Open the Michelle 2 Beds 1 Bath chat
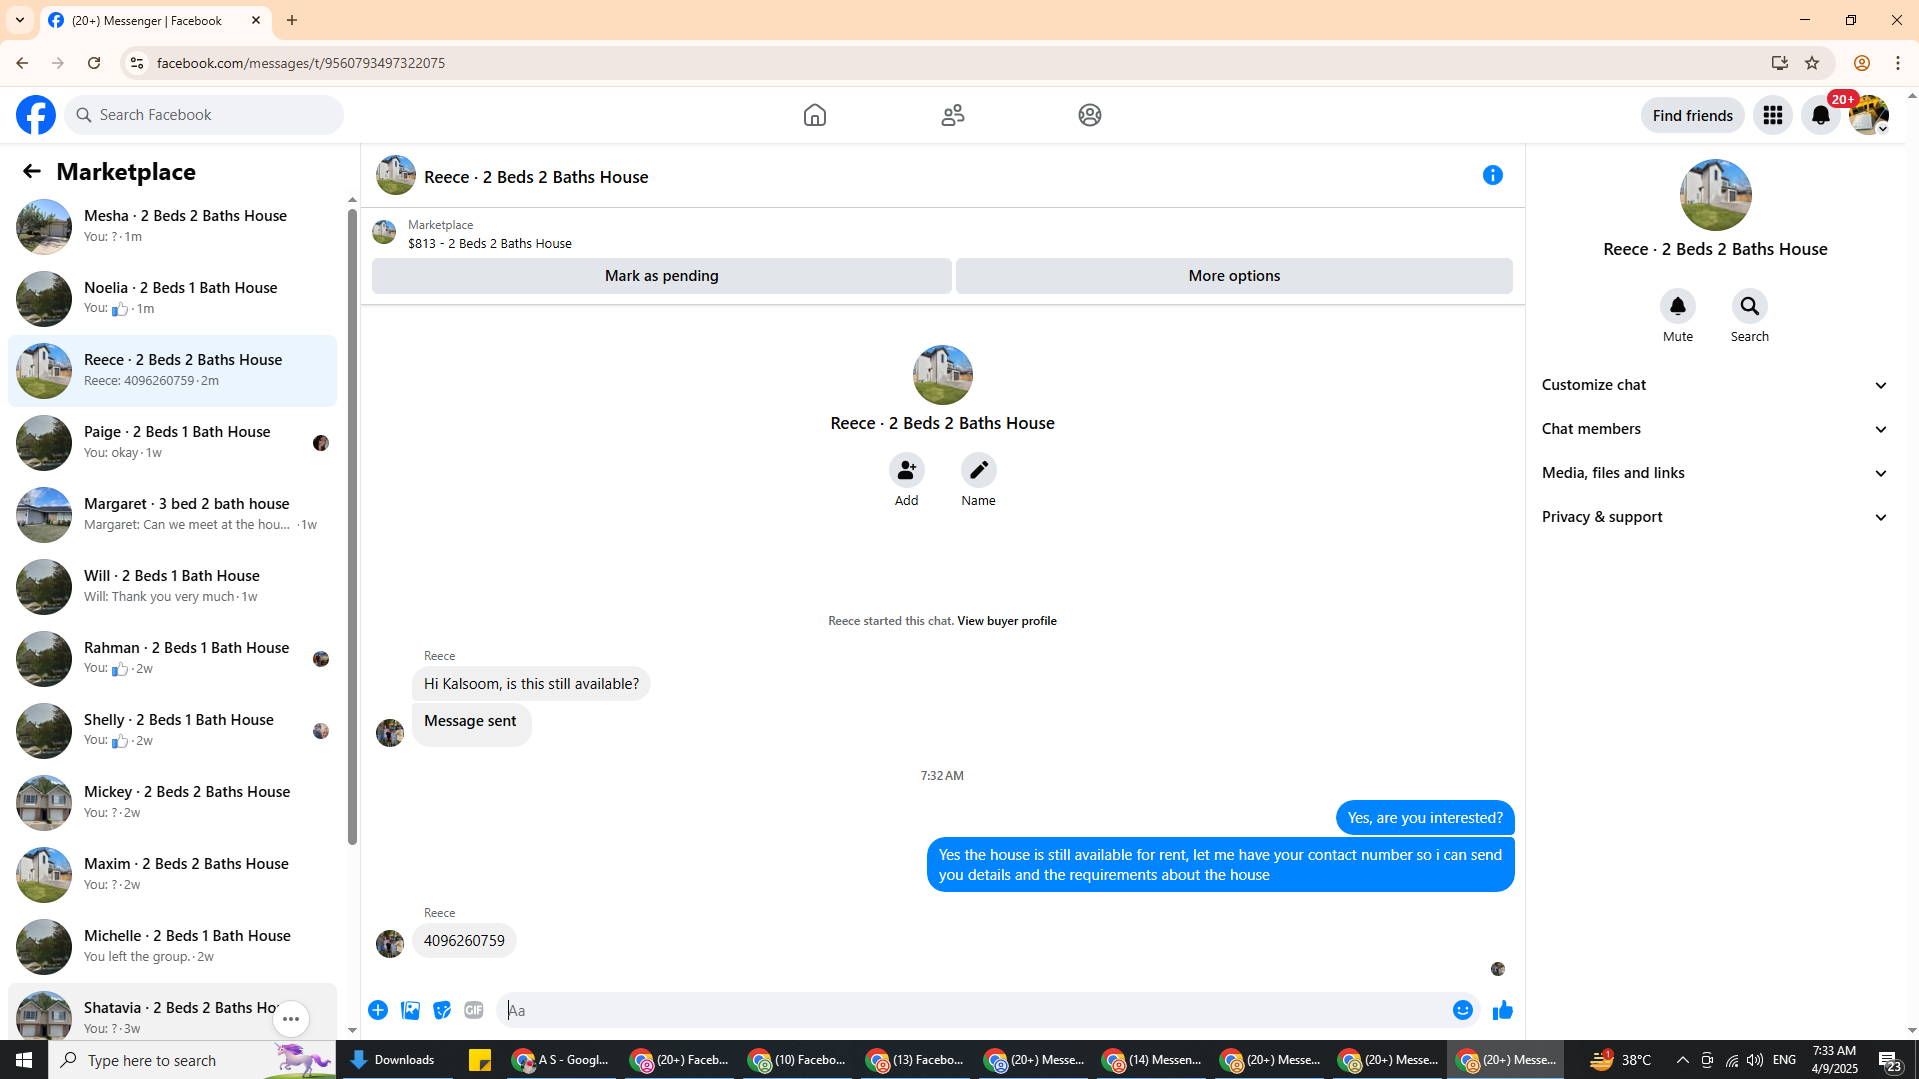The height and width of the screenshot is (1079, 1919). tap(172, 947)
